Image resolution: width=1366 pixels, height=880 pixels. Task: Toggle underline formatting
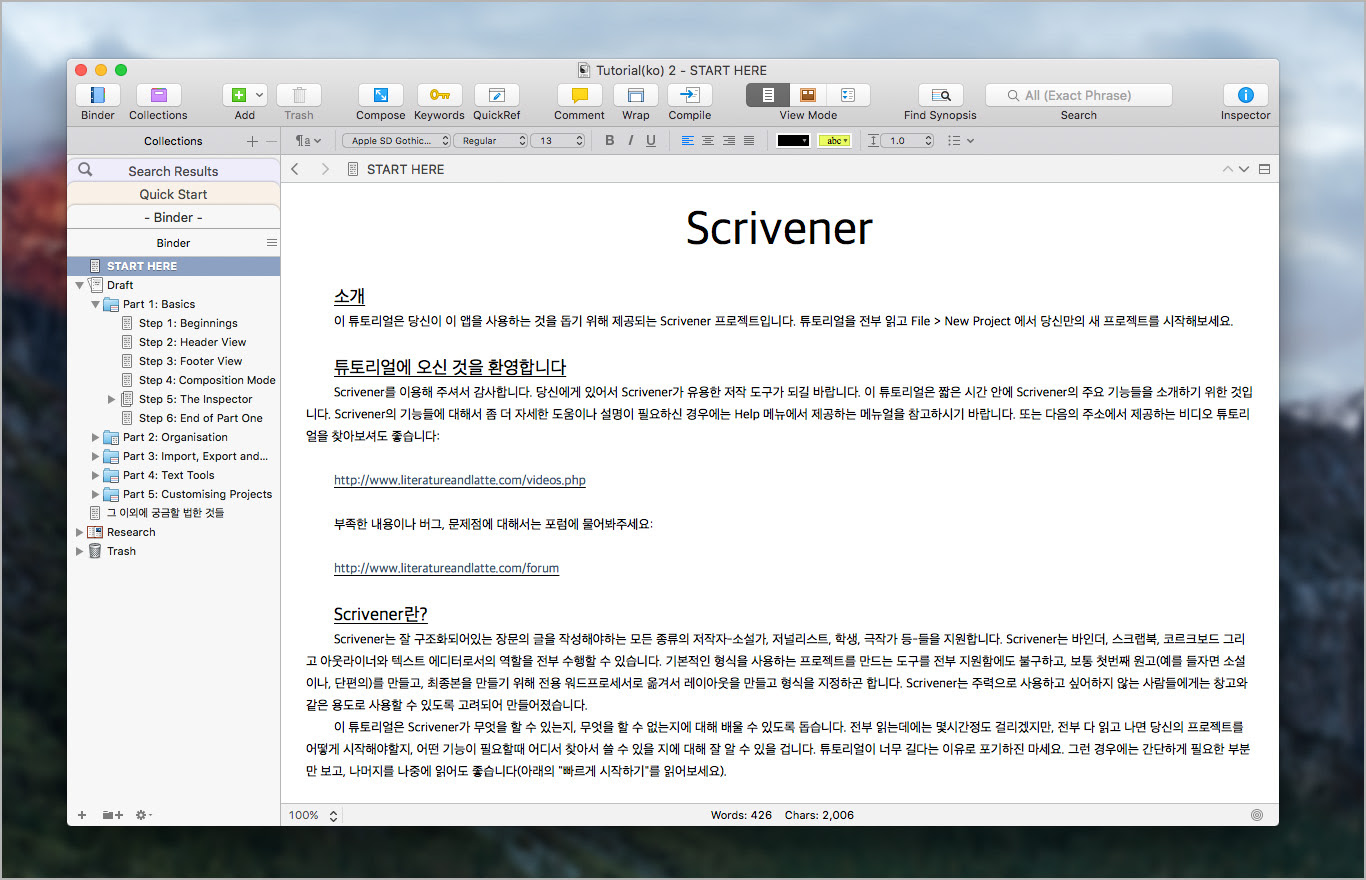tap(651, 141)
